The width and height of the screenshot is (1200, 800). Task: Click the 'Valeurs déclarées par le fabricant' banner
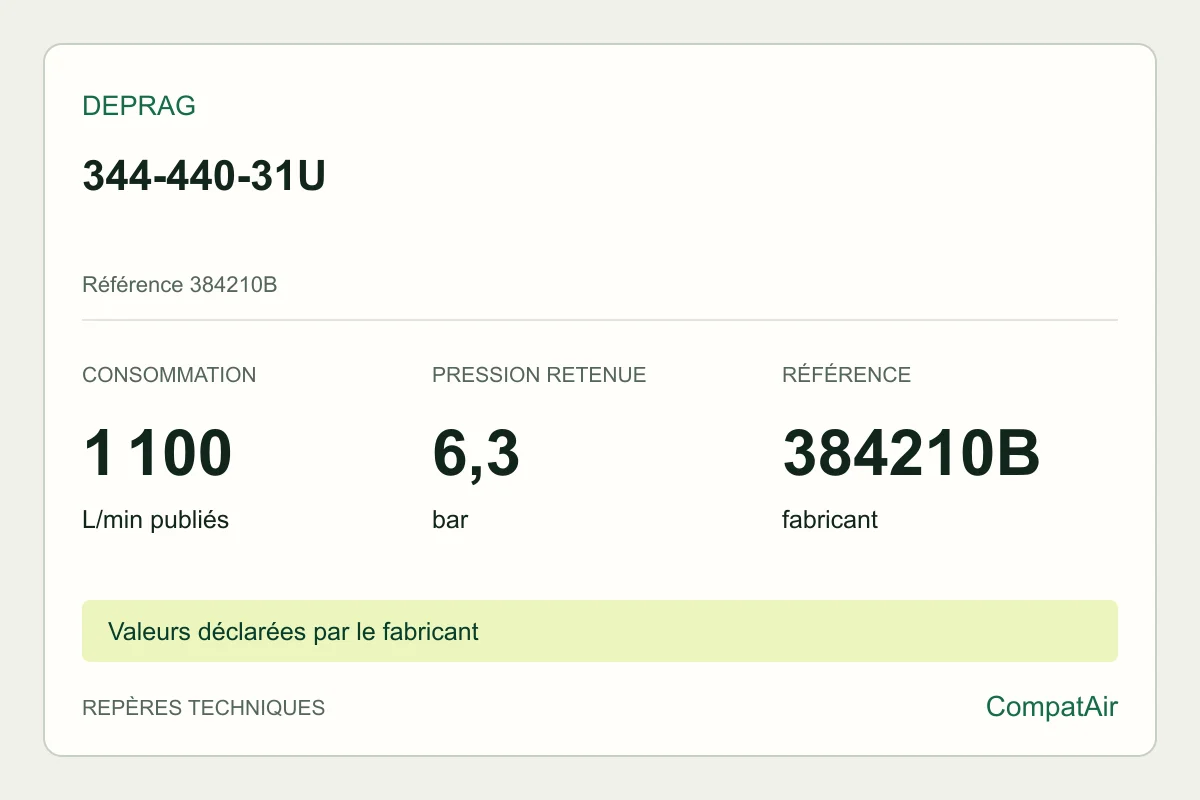pos(600,631)
